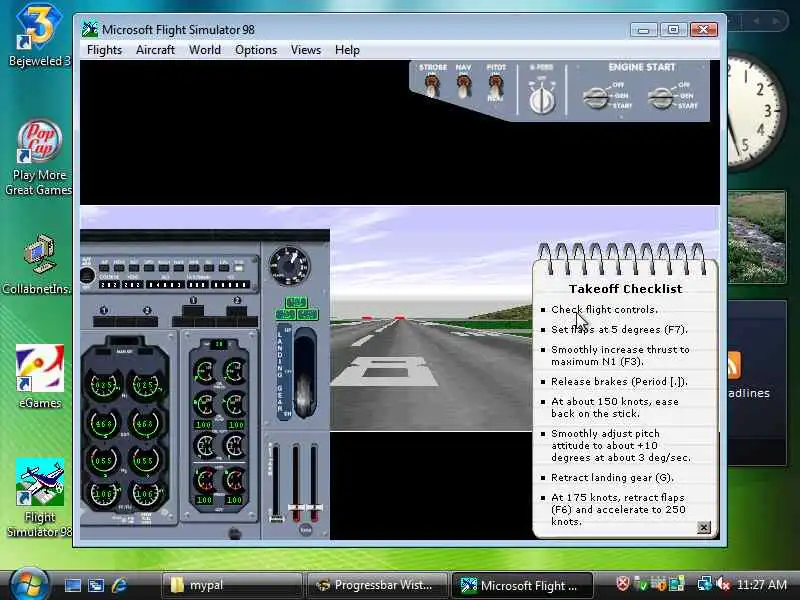Click the right fuel flow gauge 106
The width and height of the screenshot is (800, 600).
pyautogui.click(x=145, y=494)
